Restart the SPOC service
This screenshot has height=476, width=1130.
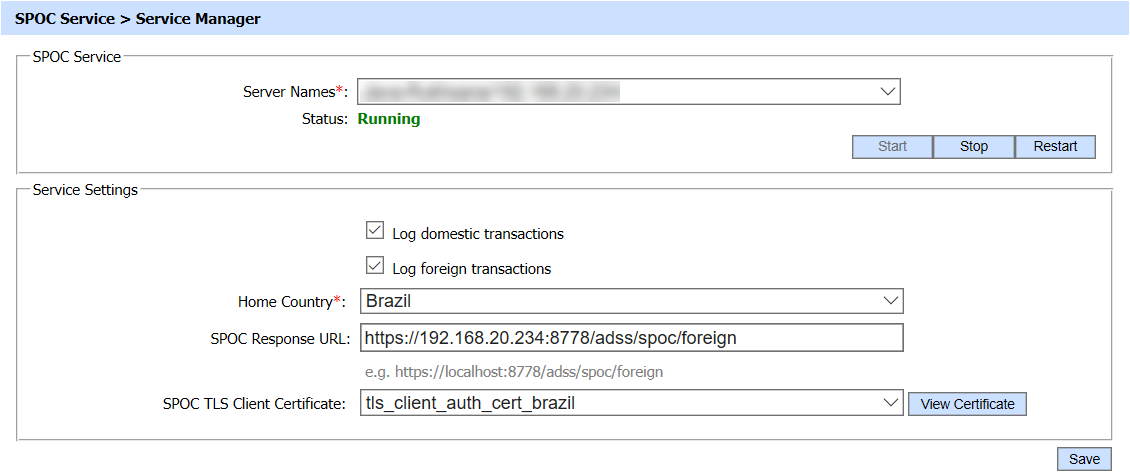[x=1055, y=147]
